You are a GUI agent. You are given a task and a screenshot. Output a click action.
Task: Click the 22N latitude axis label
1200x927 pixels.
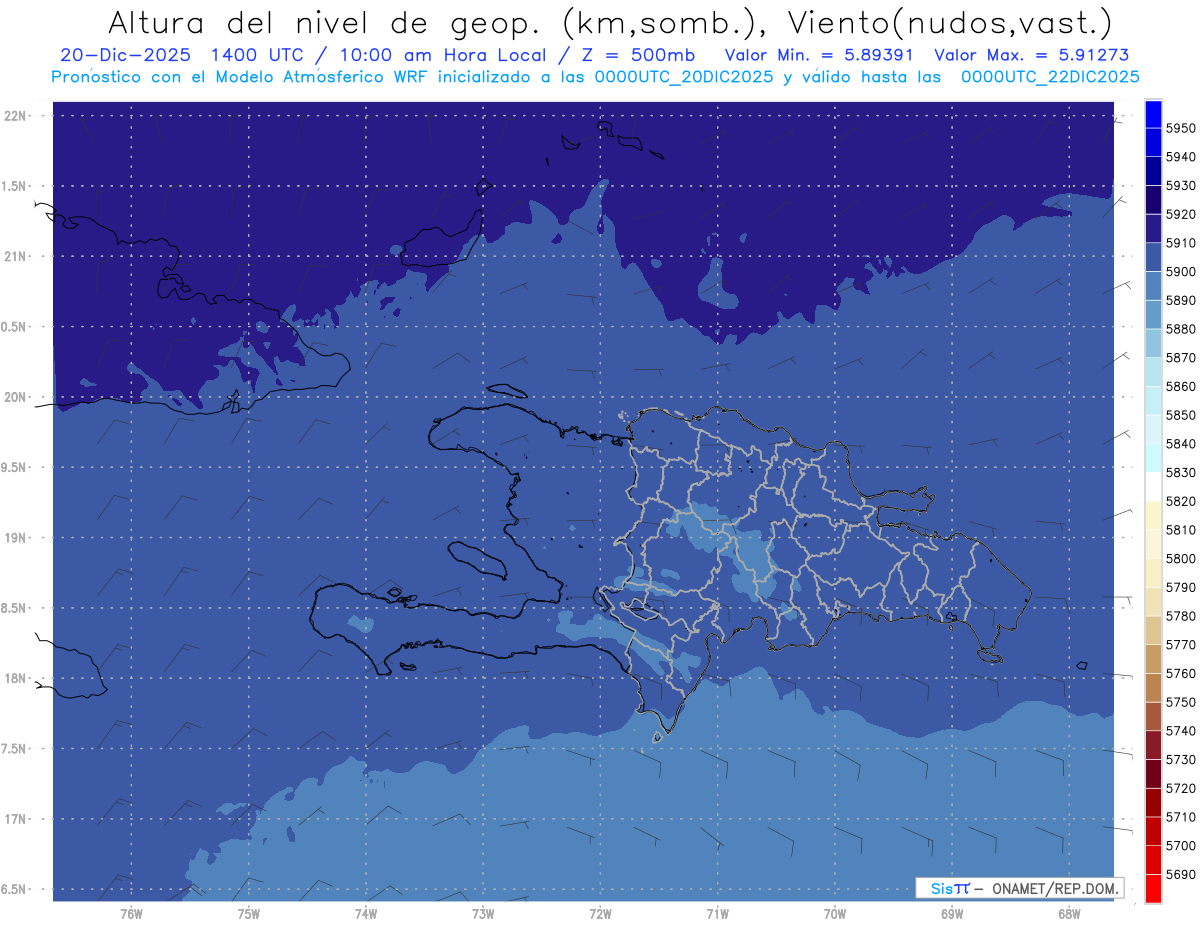coord(16,115)
